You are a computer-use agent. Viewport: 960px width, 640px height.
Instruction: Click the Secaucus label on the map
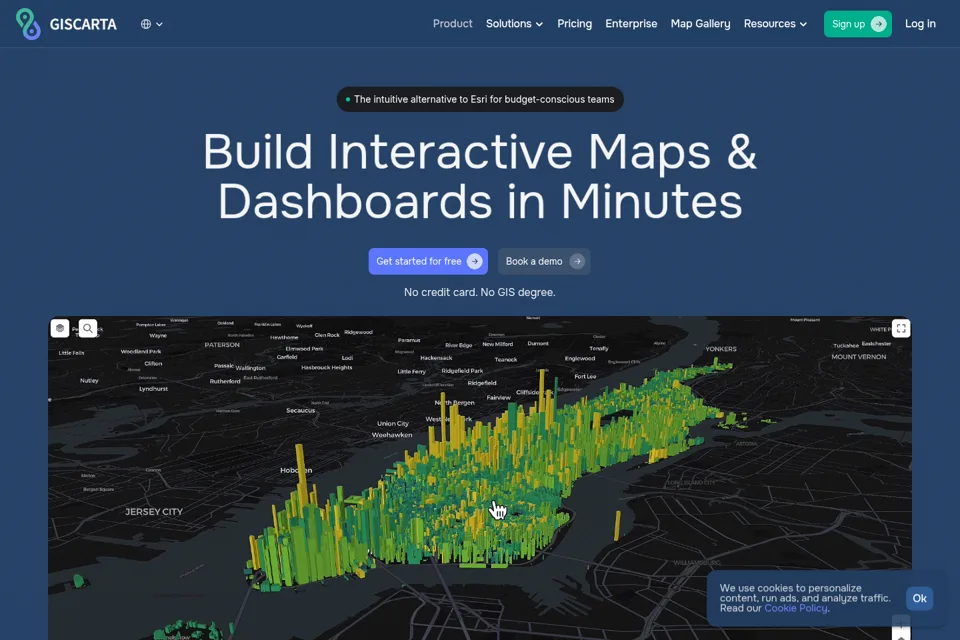pos(301,410)
